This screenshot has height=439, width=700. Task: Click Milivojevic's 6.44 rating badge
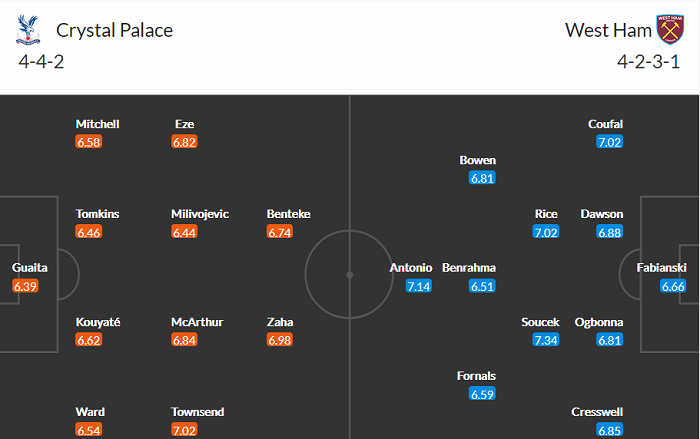point(185,232)
